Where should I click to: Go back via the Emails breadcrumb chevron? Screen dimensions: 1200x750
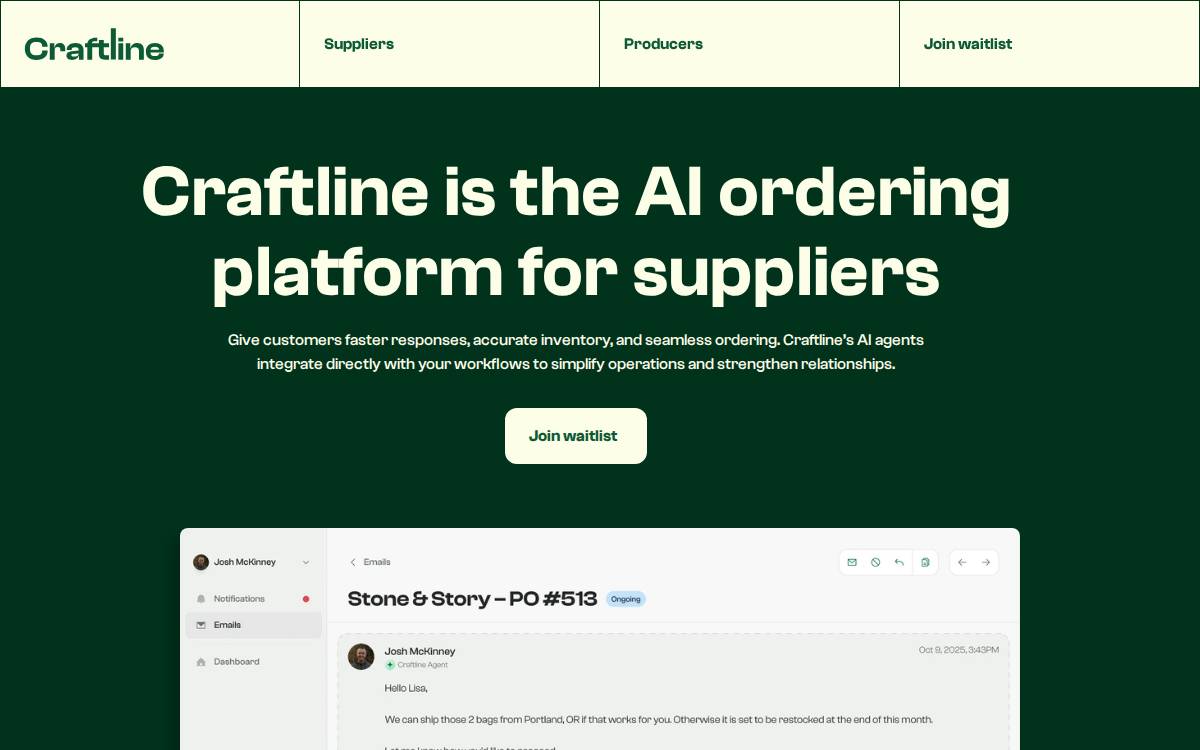353,562
